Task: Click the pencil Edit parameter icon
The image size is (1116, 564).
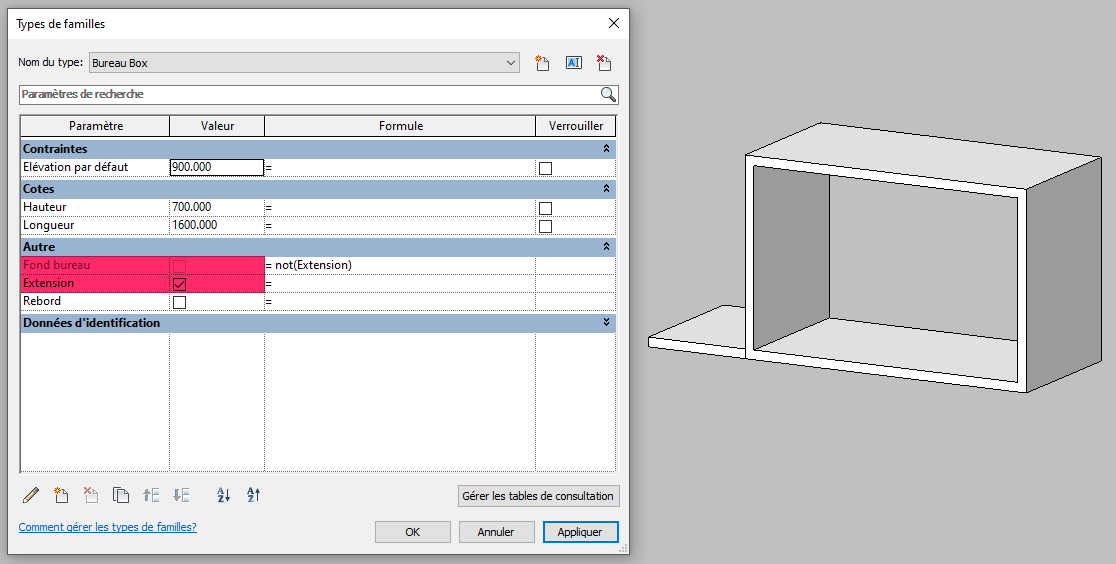Action: 31,494
